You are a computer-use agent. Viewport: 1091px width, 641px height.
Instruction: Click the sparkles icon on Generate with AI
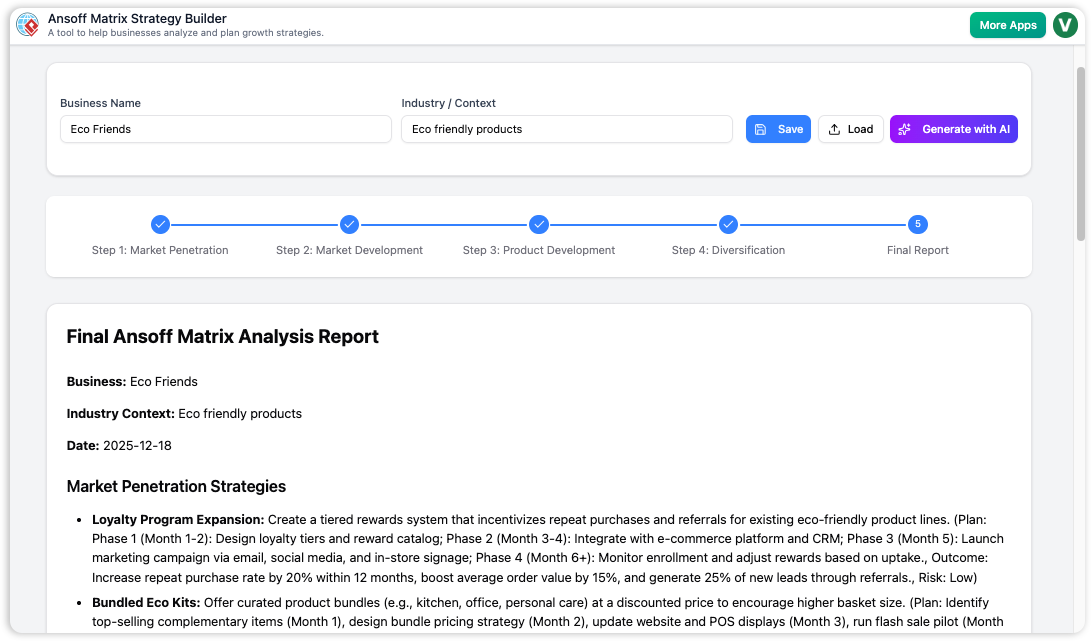pyautogui.click(x=904, y=128)
